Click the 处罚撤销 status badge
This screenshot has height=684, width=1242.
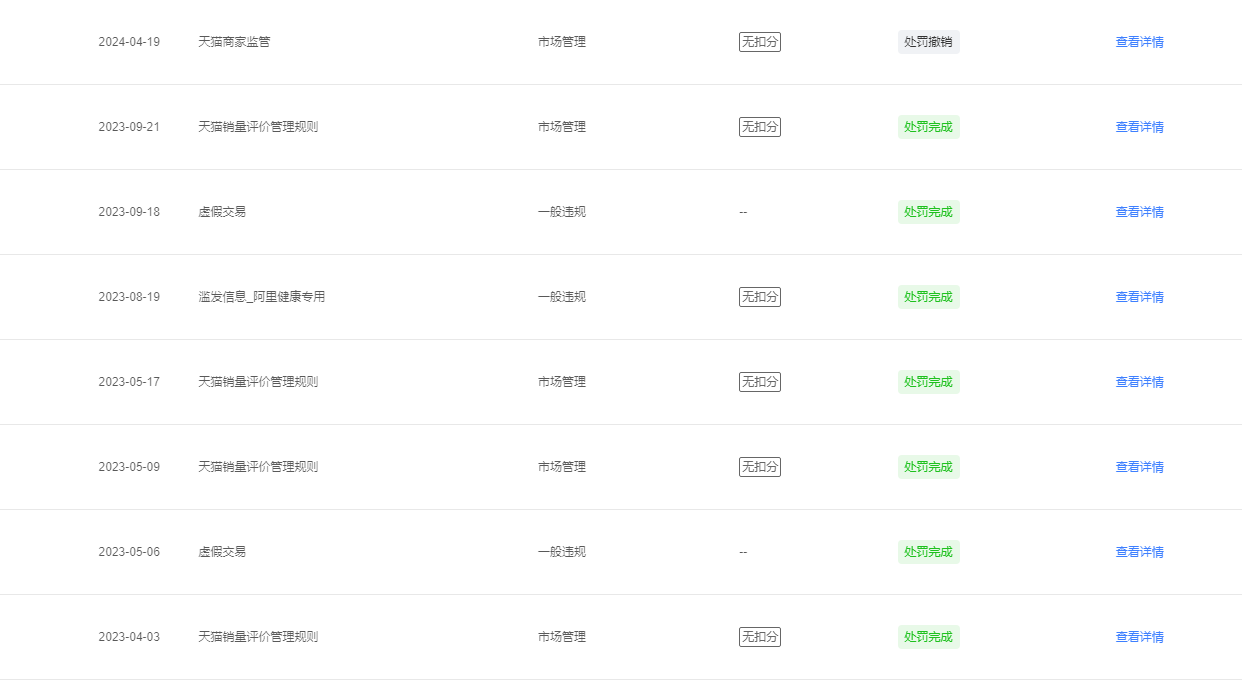(928, 42)
